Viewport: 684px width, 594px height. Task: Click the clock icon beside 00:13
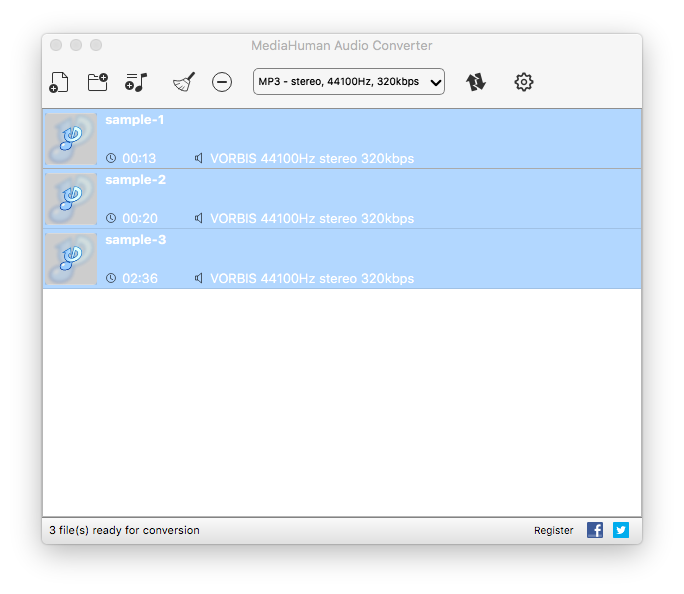tap(111, 158)
